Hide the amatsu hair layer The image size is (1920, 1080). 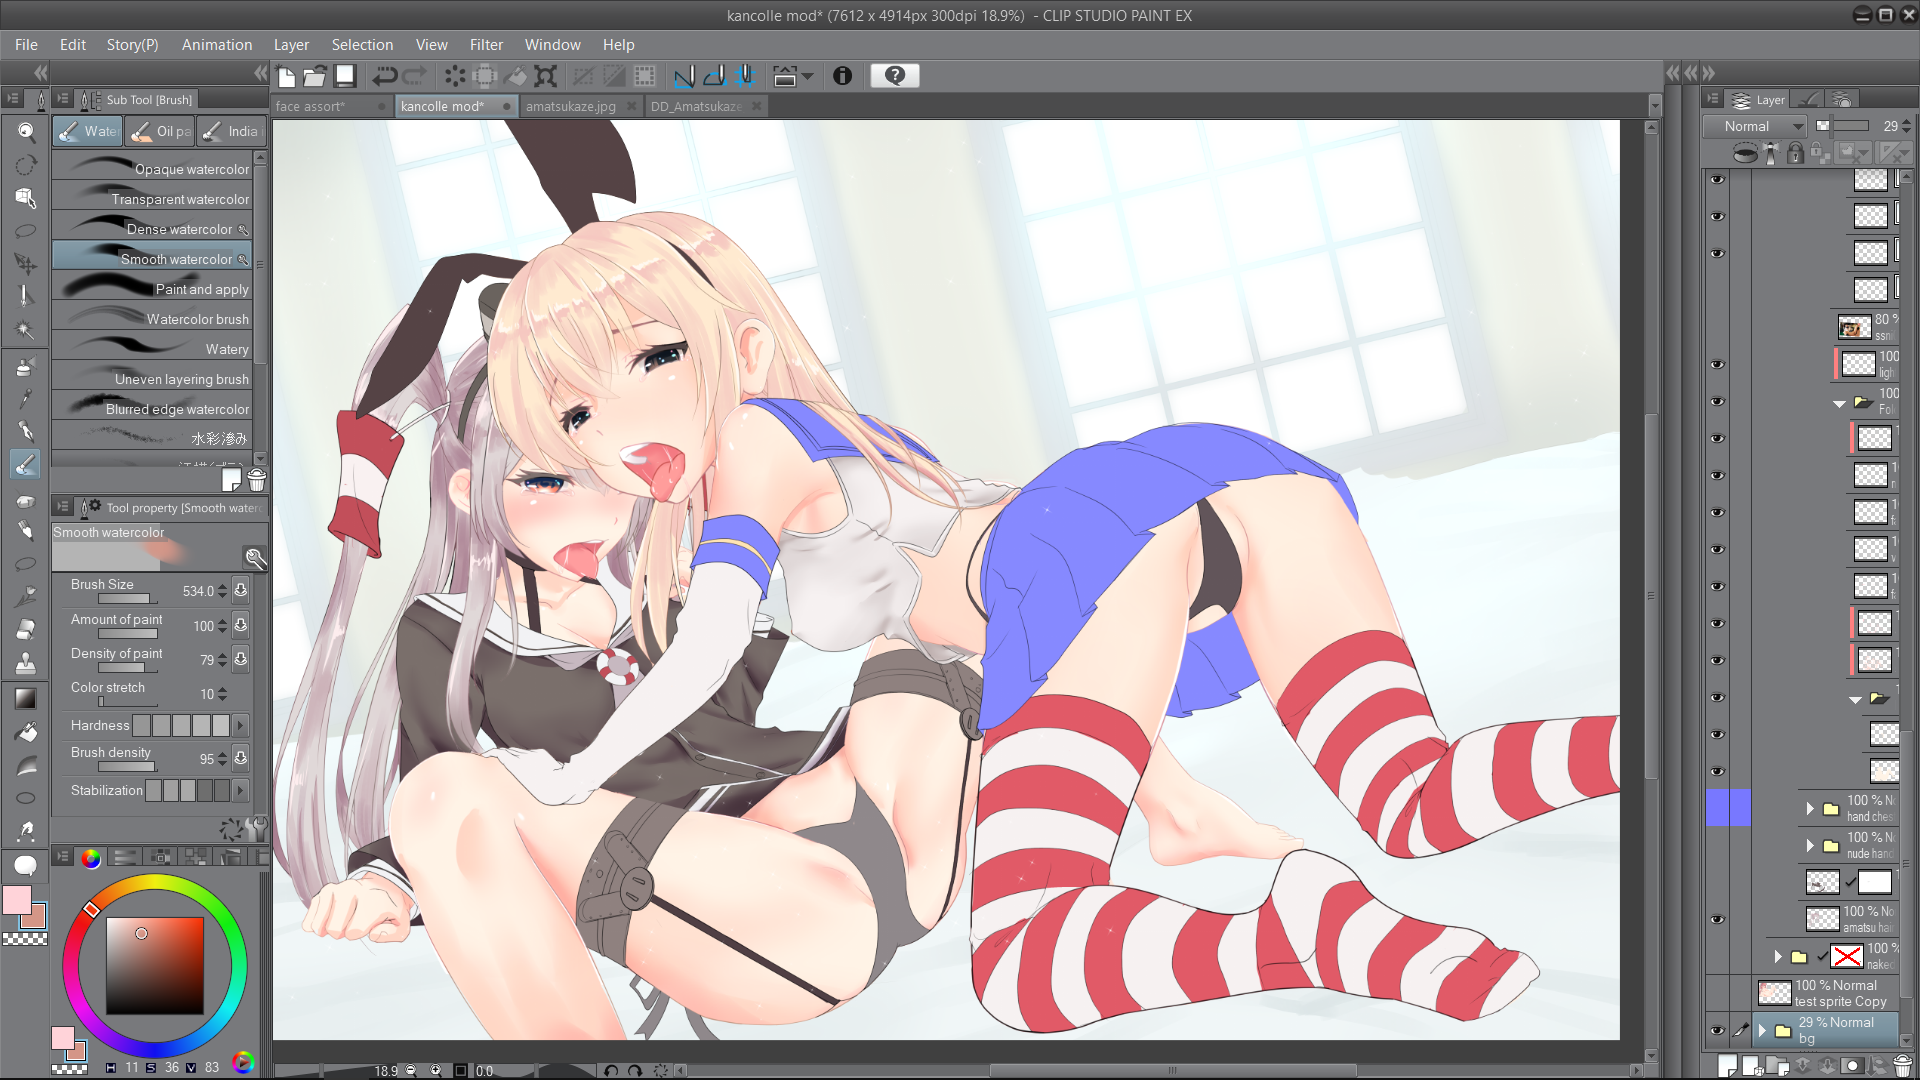1717,919
